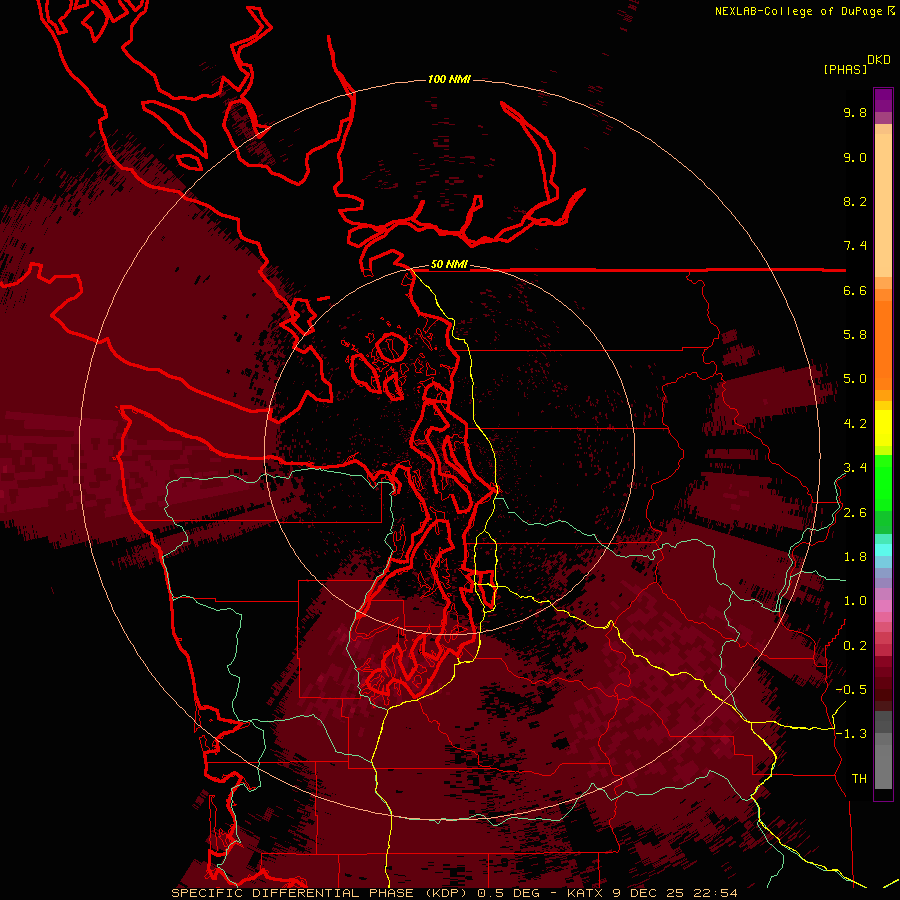Pick the cyan color bar segment

(883, 550)
